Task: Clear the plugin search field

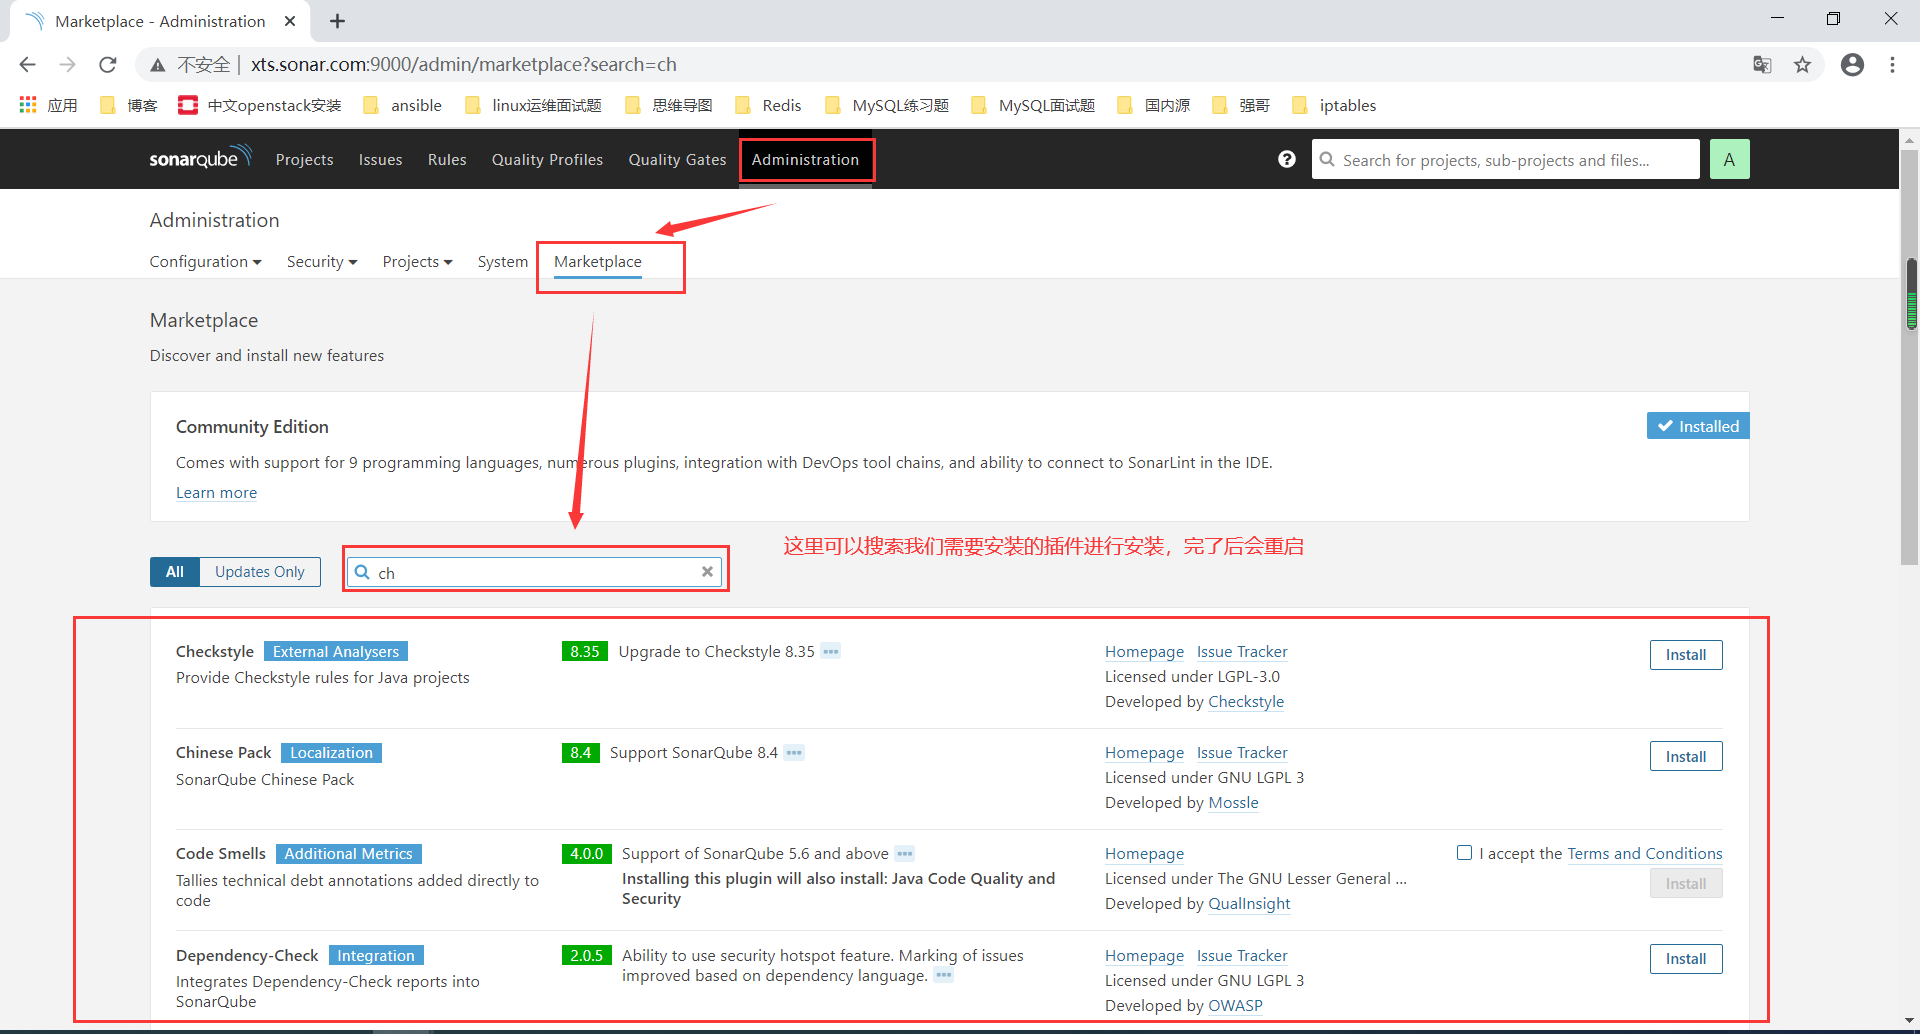Action: [707, 572]
